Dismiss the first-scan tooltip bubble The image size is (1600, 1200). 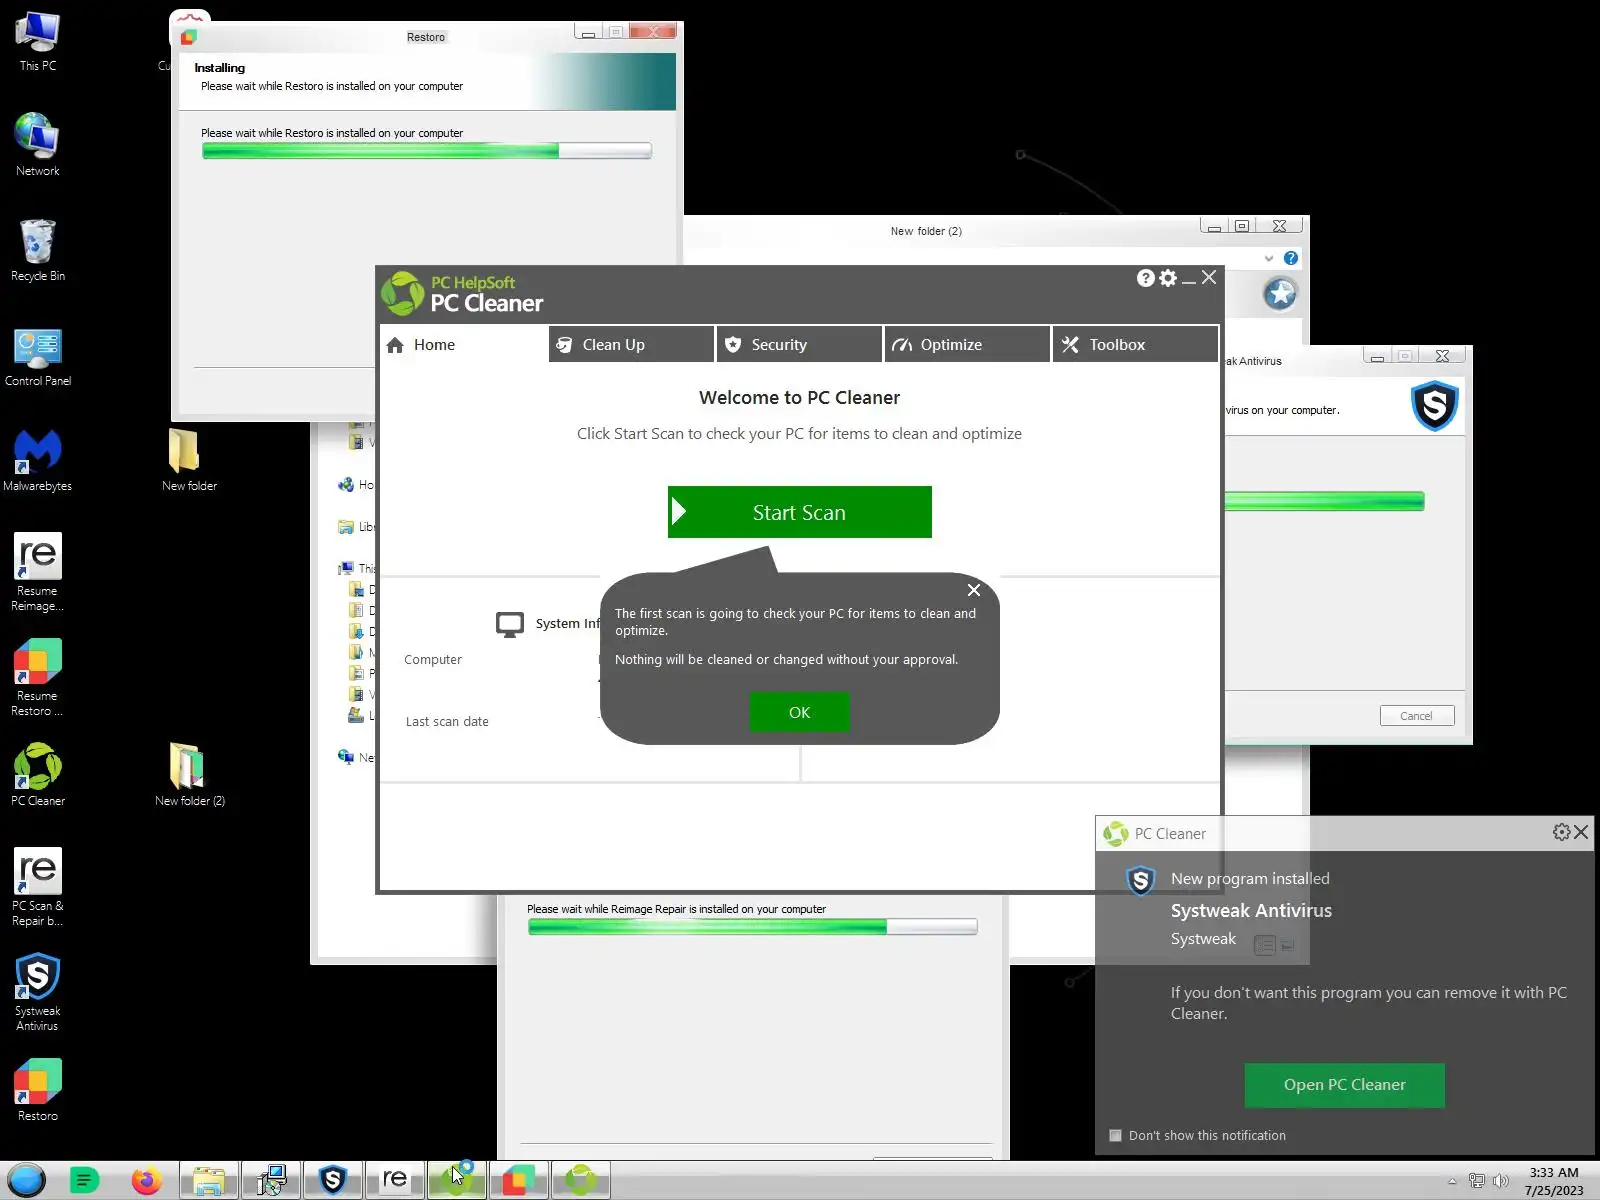click(x=974, y=590)
